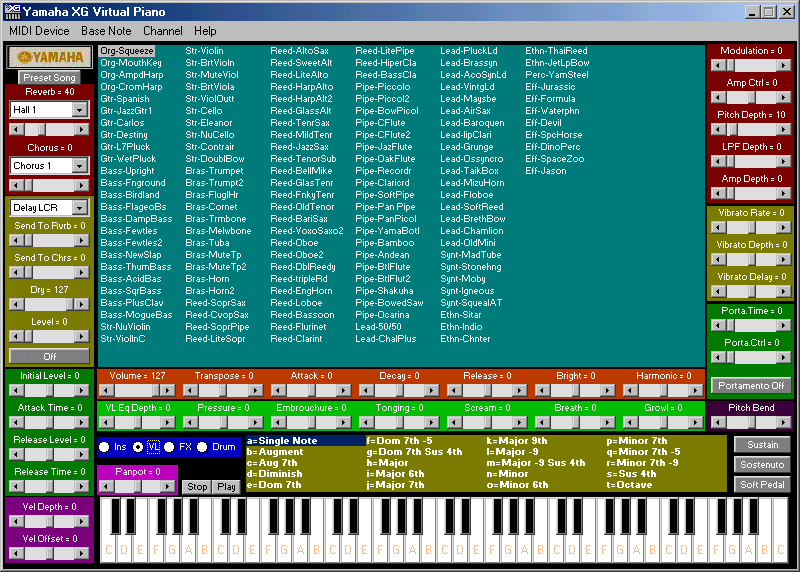This screenshot has width=800, height=572.
Task: Open the Base Note menu
Action: 106,31
